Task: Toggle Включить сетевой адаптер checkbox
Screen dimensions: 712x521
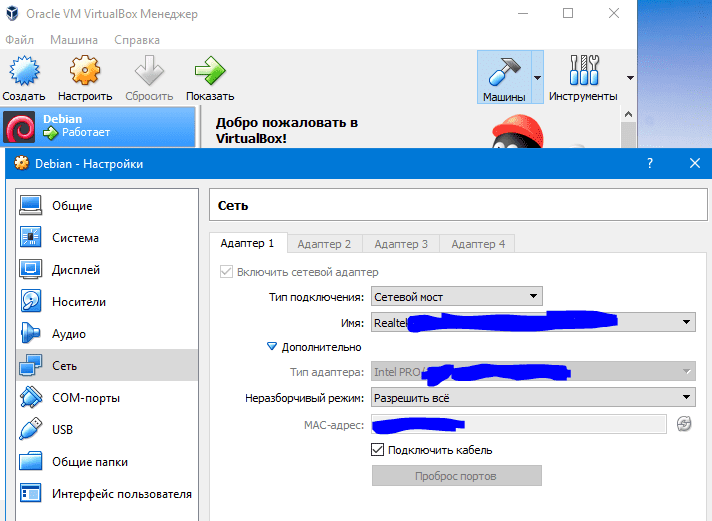Action: tap(226, 272)
